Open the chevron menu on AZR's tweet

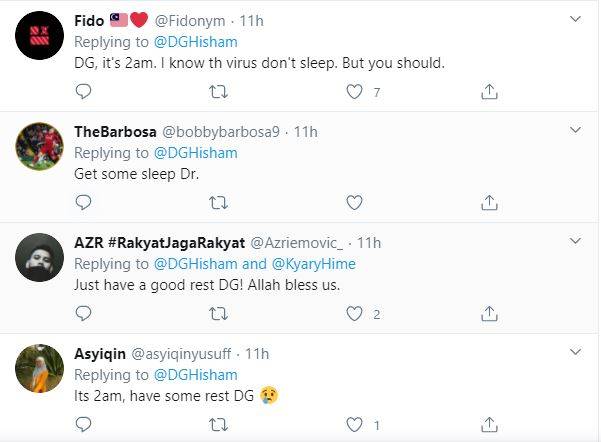[x=576, y=242]
